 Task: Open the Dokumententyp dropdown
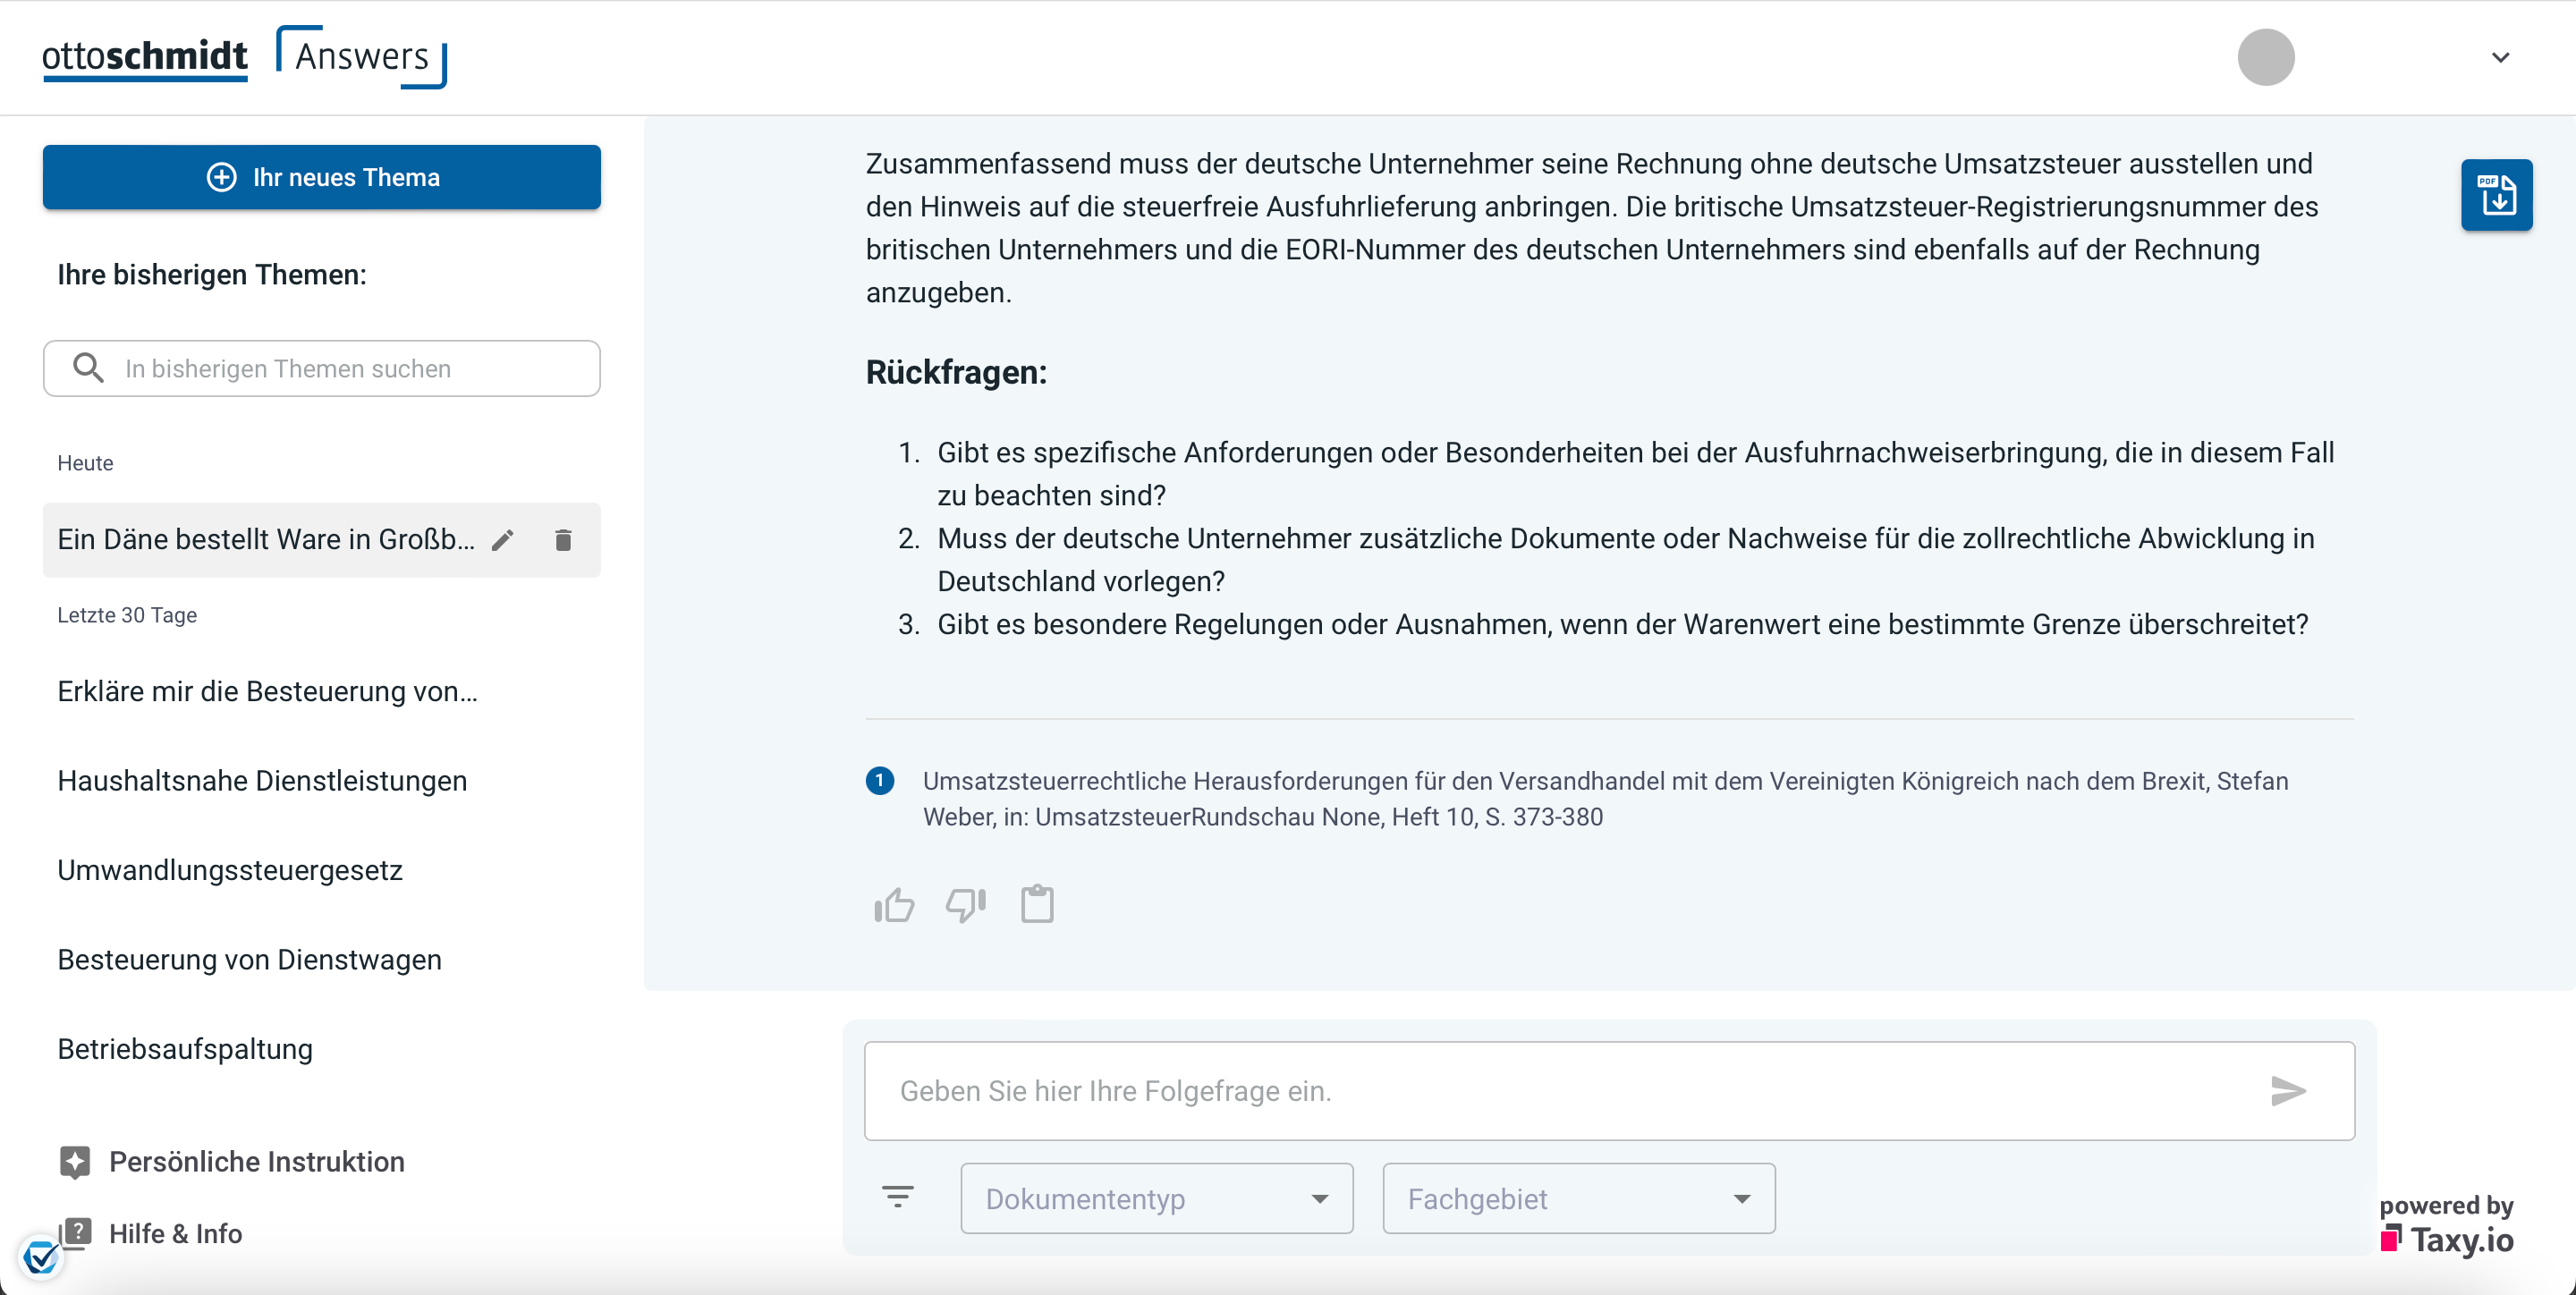point(1157,1198)
